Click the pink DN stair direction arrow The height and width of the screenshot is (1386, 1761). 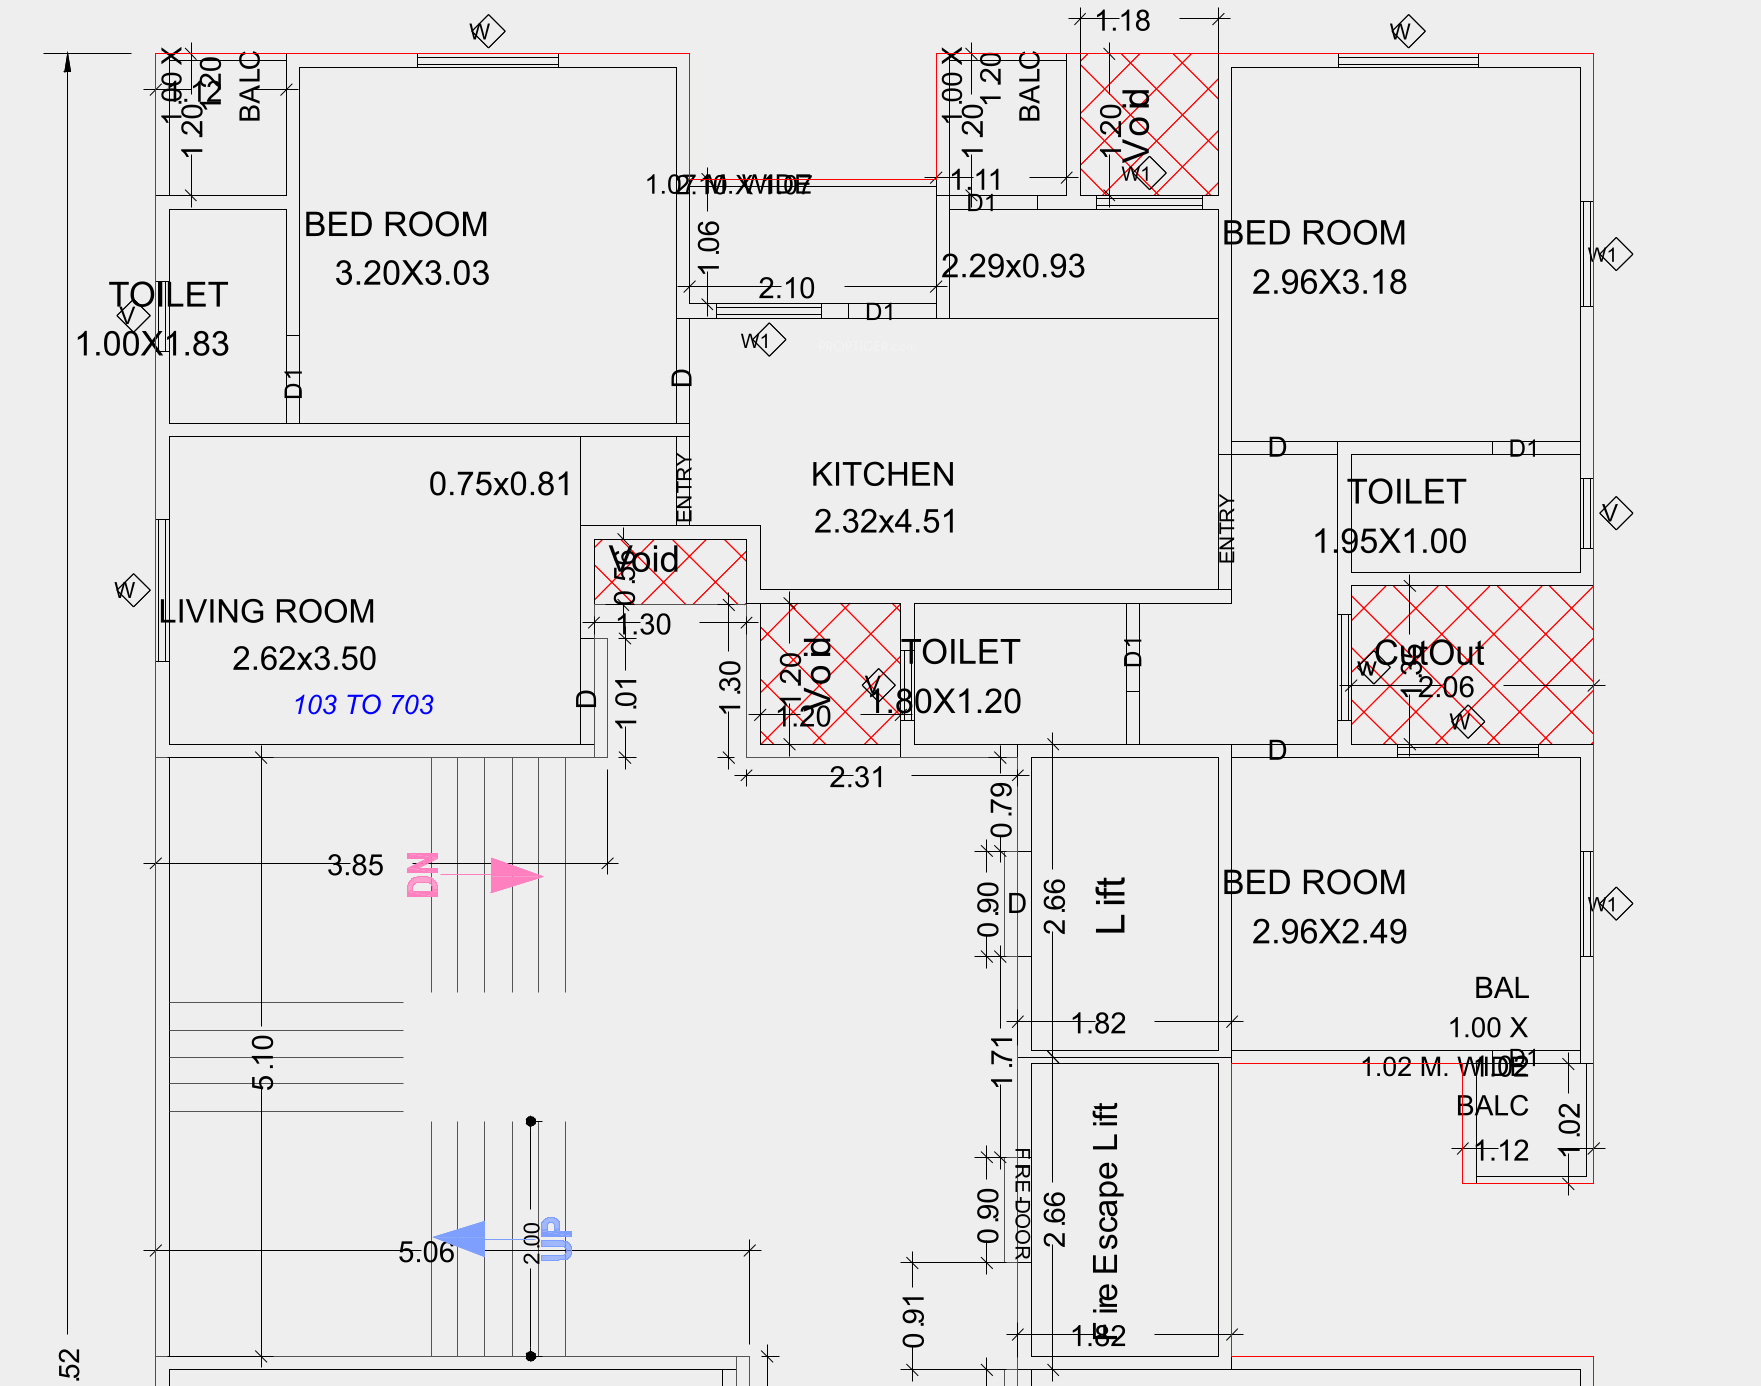click(x=513, y=876)
